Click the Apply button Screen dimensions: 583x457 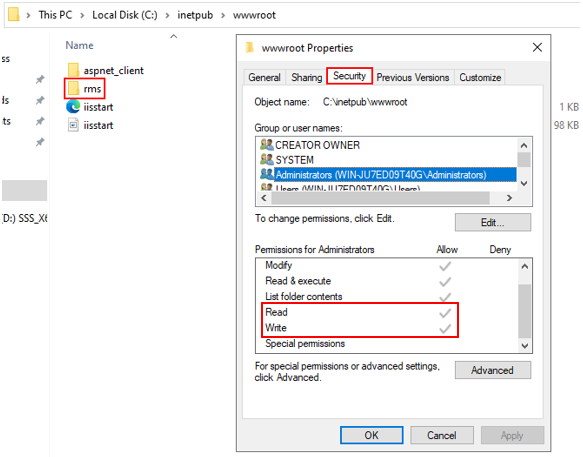pos(512,435)
